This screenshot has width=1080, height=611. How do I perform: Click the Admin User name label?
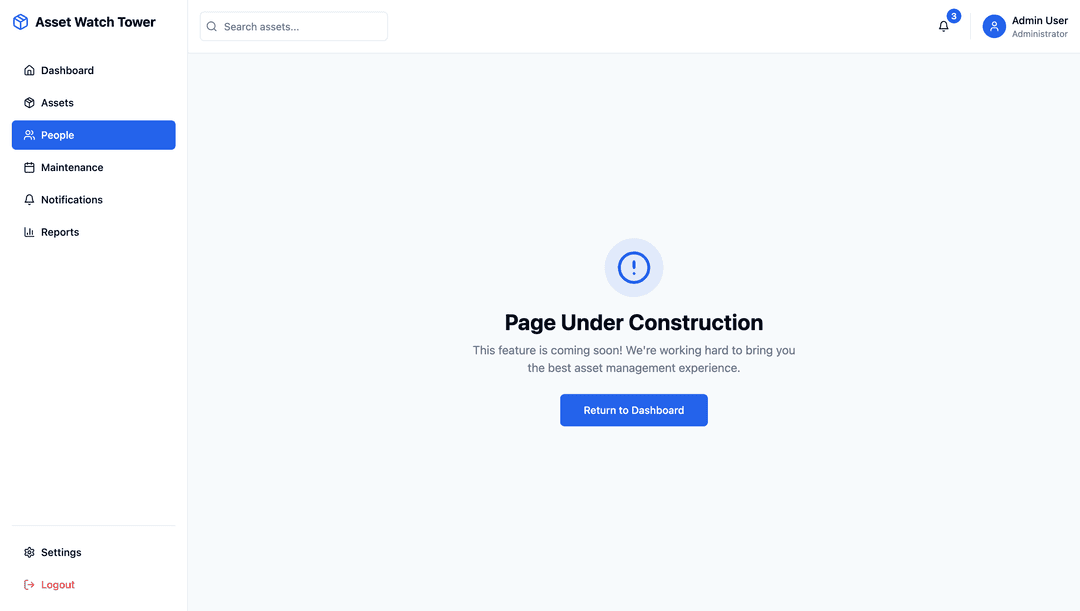(x=1039, y=20)
